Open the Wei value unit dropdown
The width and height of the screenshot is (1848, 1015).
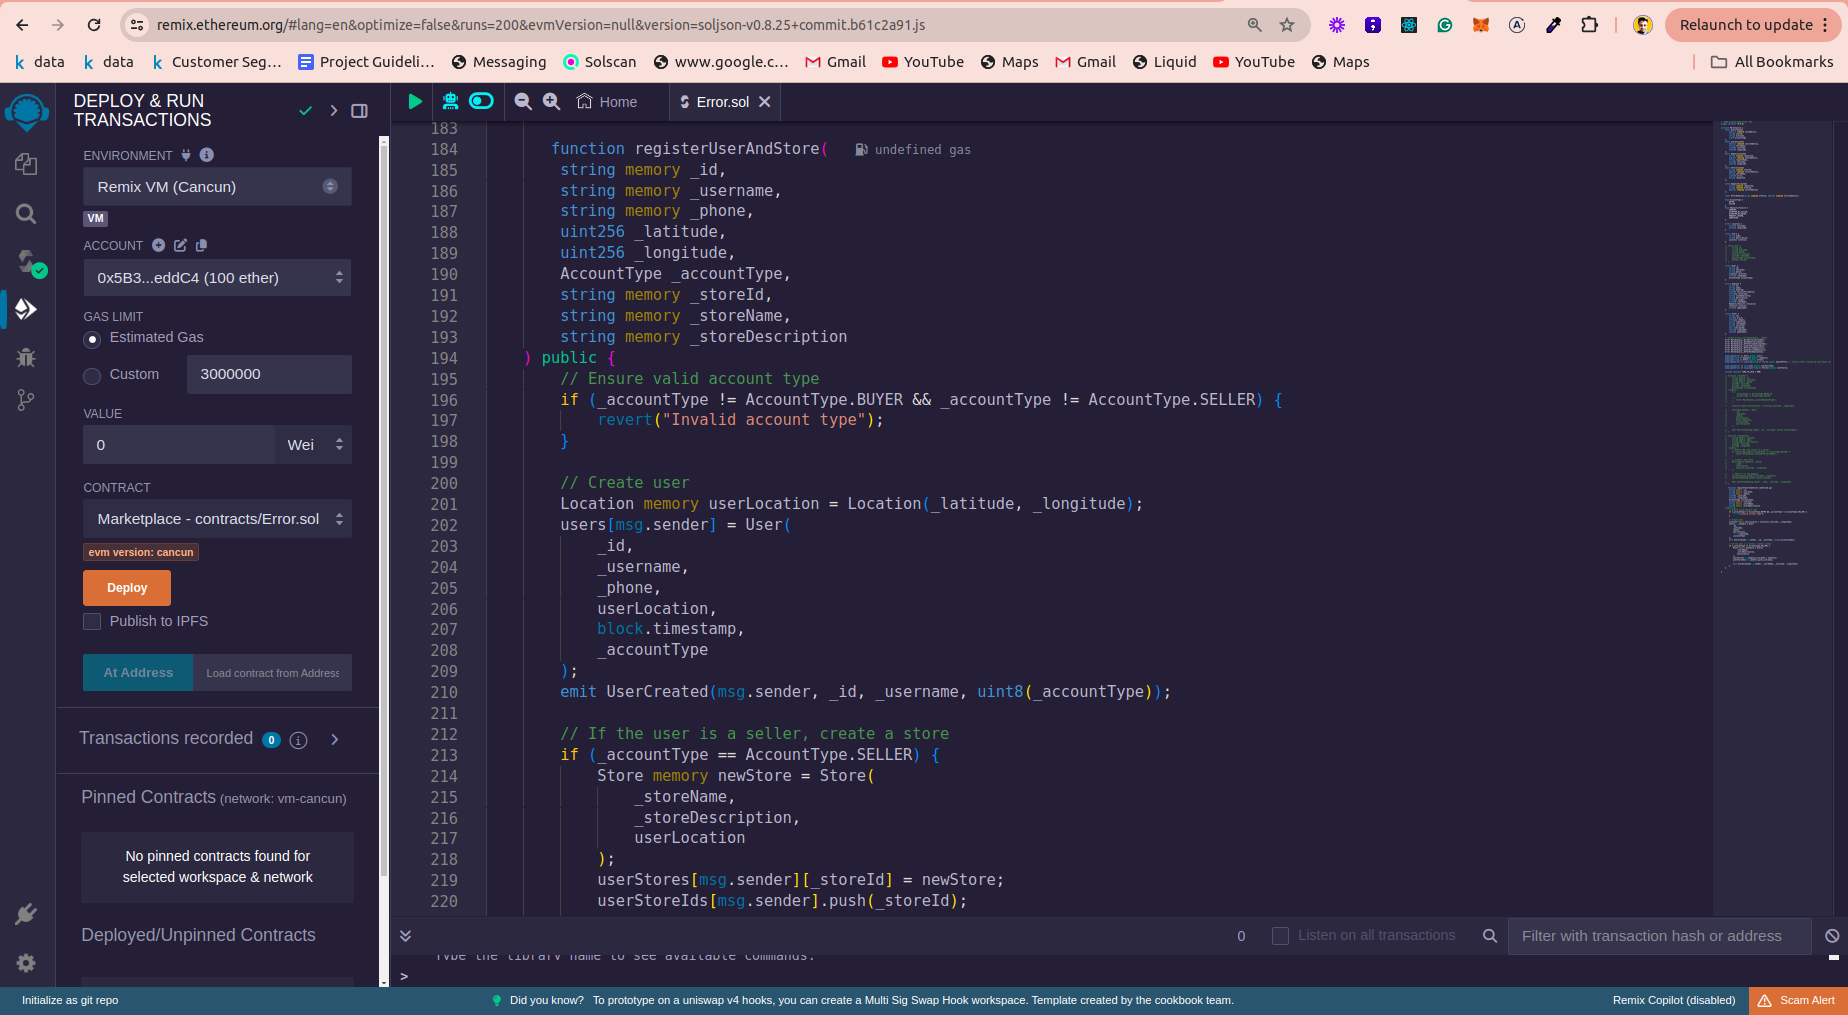point(313,445)
